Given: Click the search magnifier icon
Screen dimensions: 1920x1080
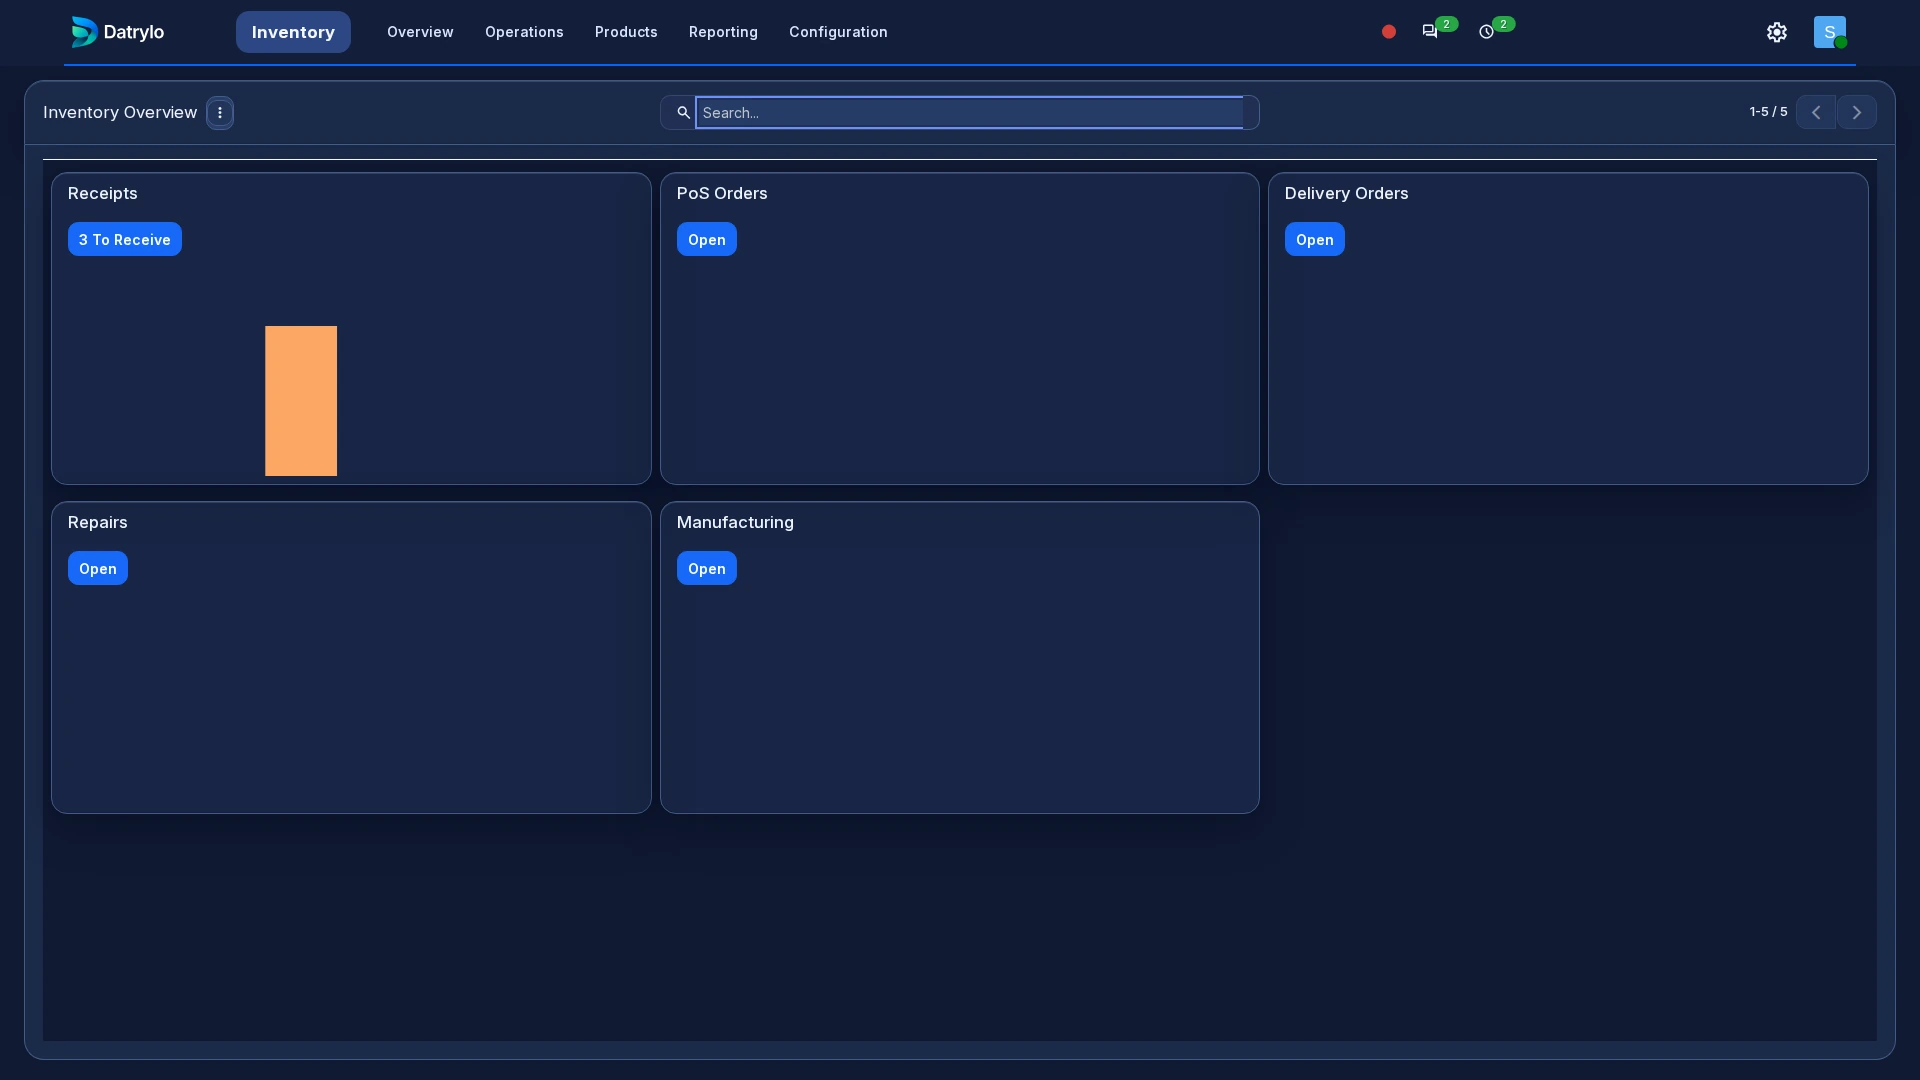Looking at the screenshot, I should 683,113.
